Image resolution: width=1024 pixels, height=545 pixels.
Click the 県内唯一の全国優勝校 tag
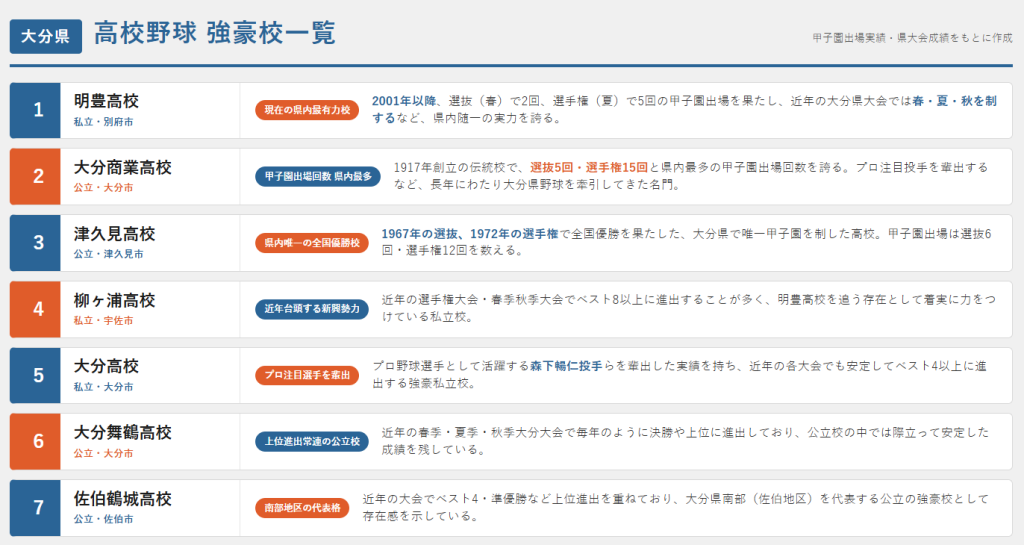(312, 243)
